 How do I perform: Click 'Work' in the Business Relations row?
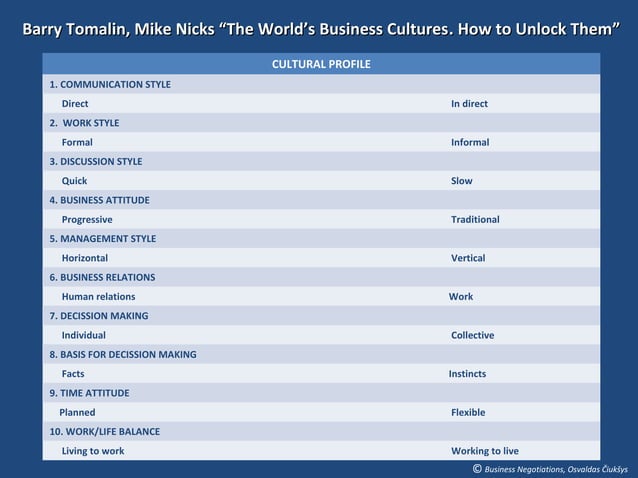(461, 297)
